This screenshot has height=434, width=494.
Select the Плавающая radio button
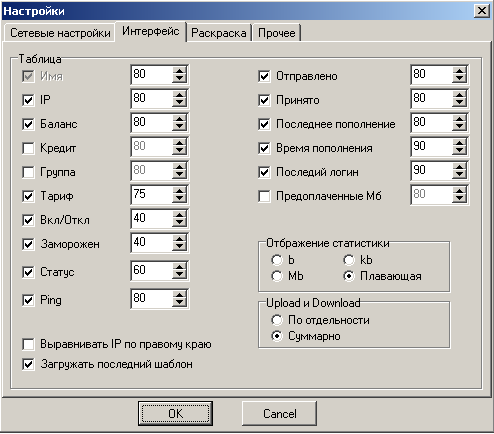click(x=349, y=276)
